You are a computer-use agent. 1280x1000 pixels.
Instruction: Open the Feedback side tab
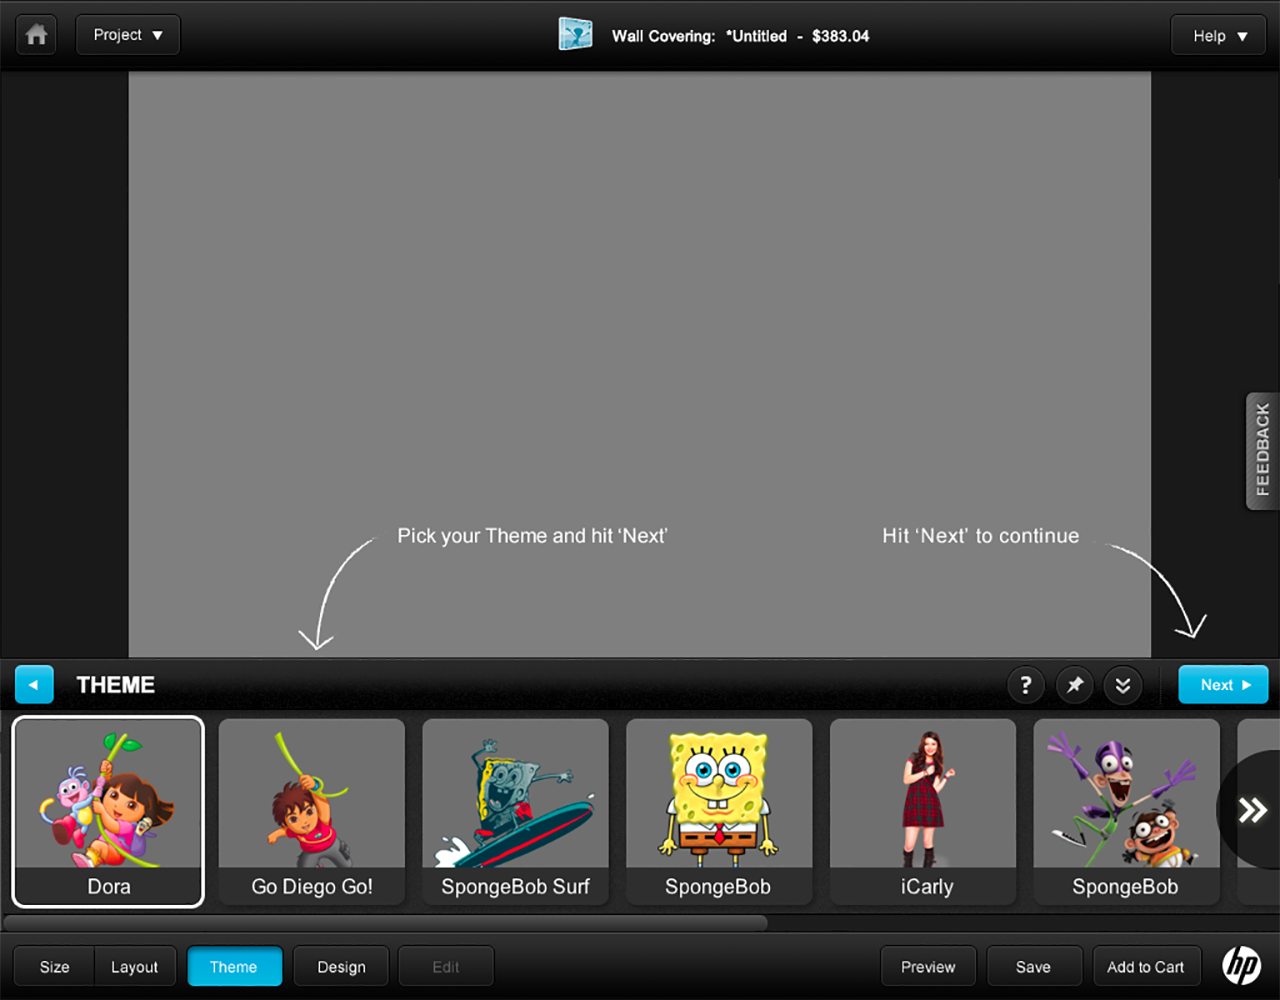1262,450
